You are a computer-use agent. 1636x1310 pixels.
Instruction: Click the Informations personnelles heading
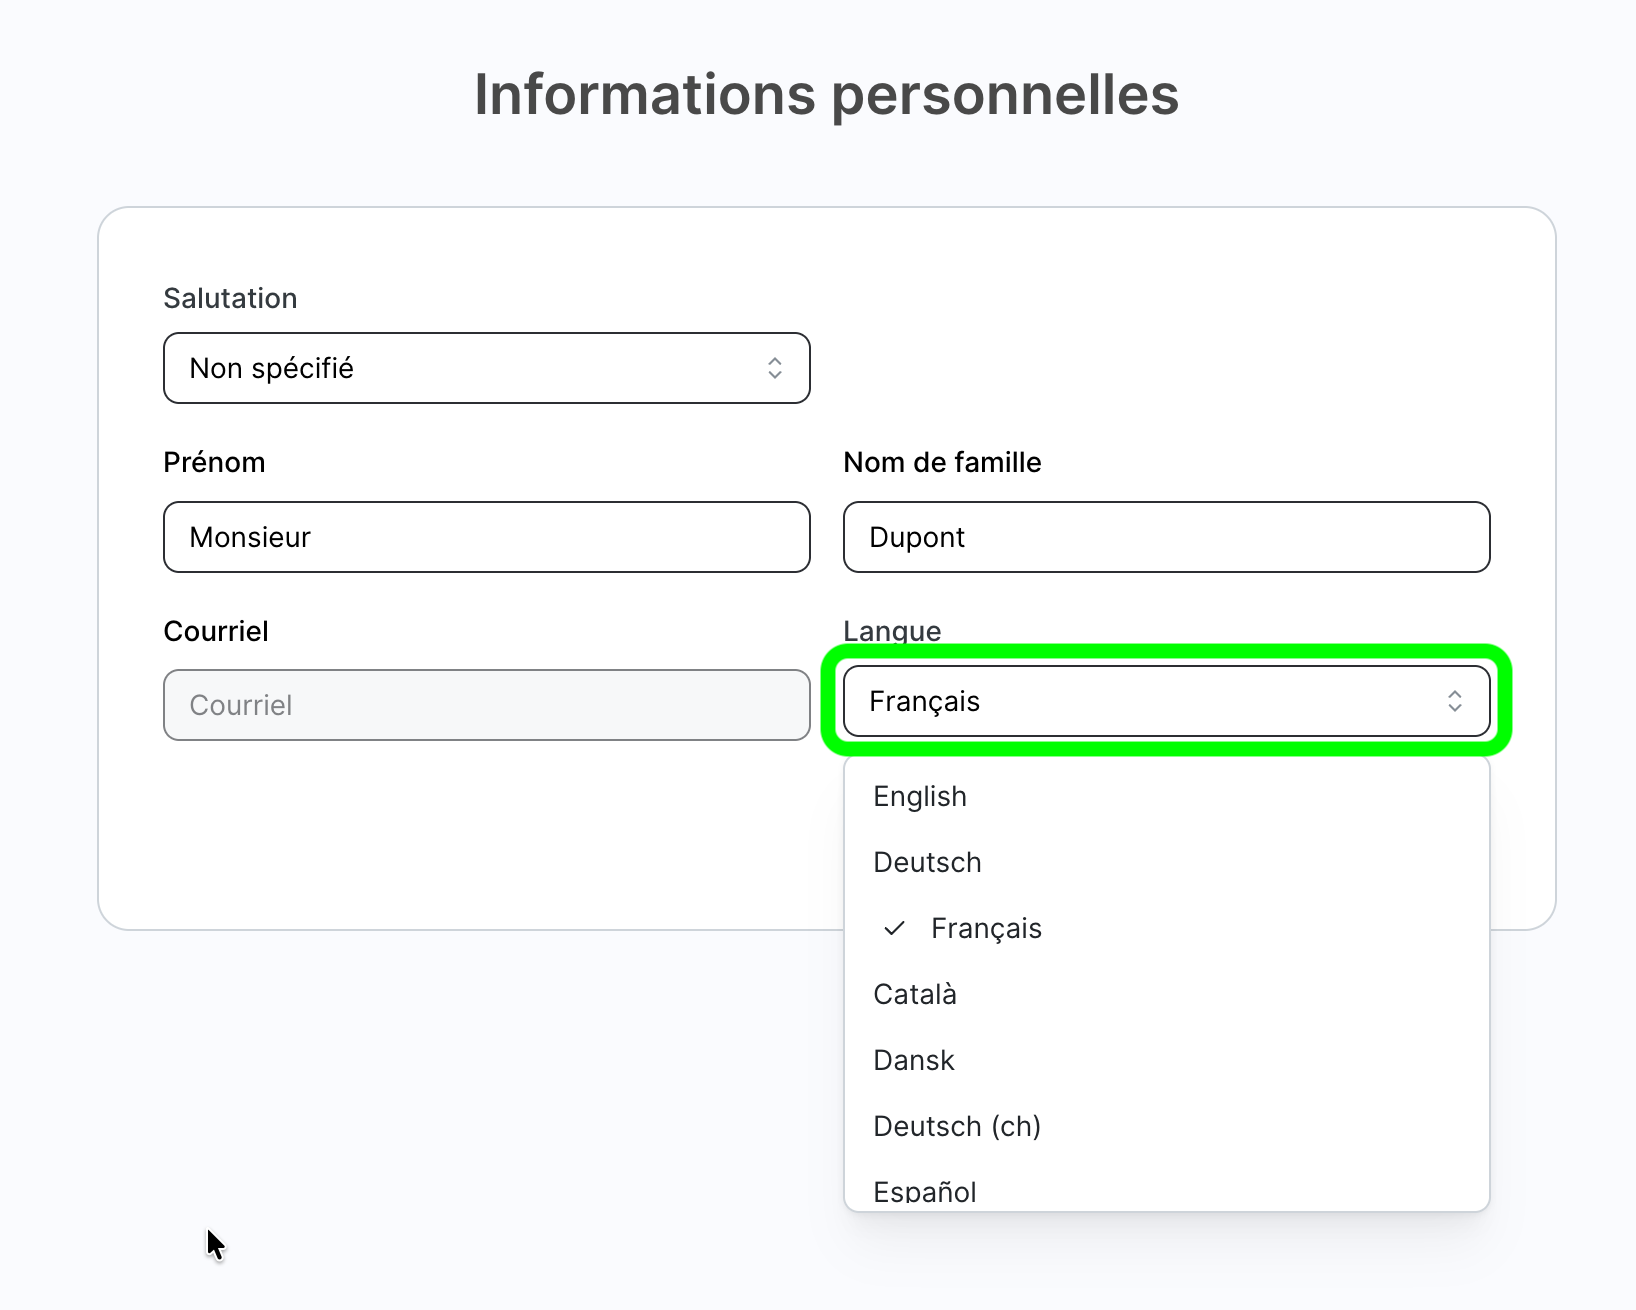pyautogui.click(x=826, y=94)
